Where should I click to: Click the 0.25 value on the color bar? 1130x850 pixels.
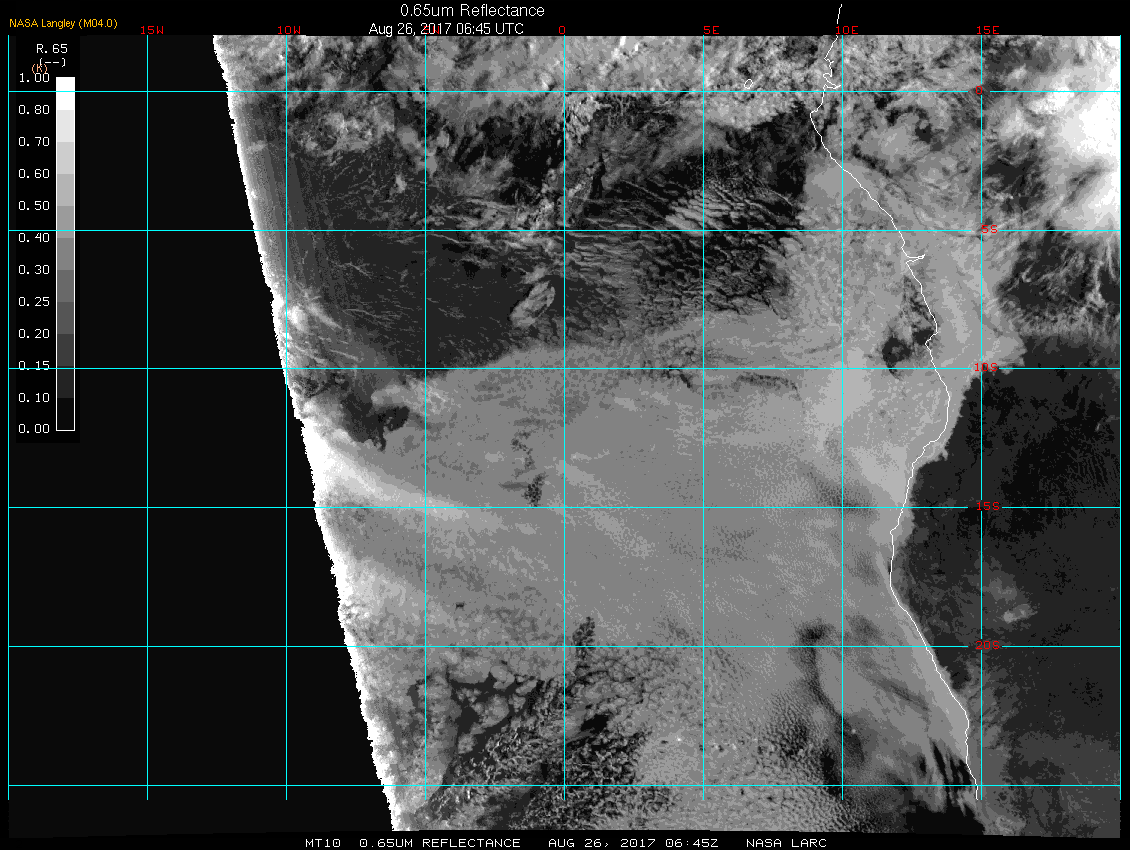pyautogui.click(x=34, y=301)
